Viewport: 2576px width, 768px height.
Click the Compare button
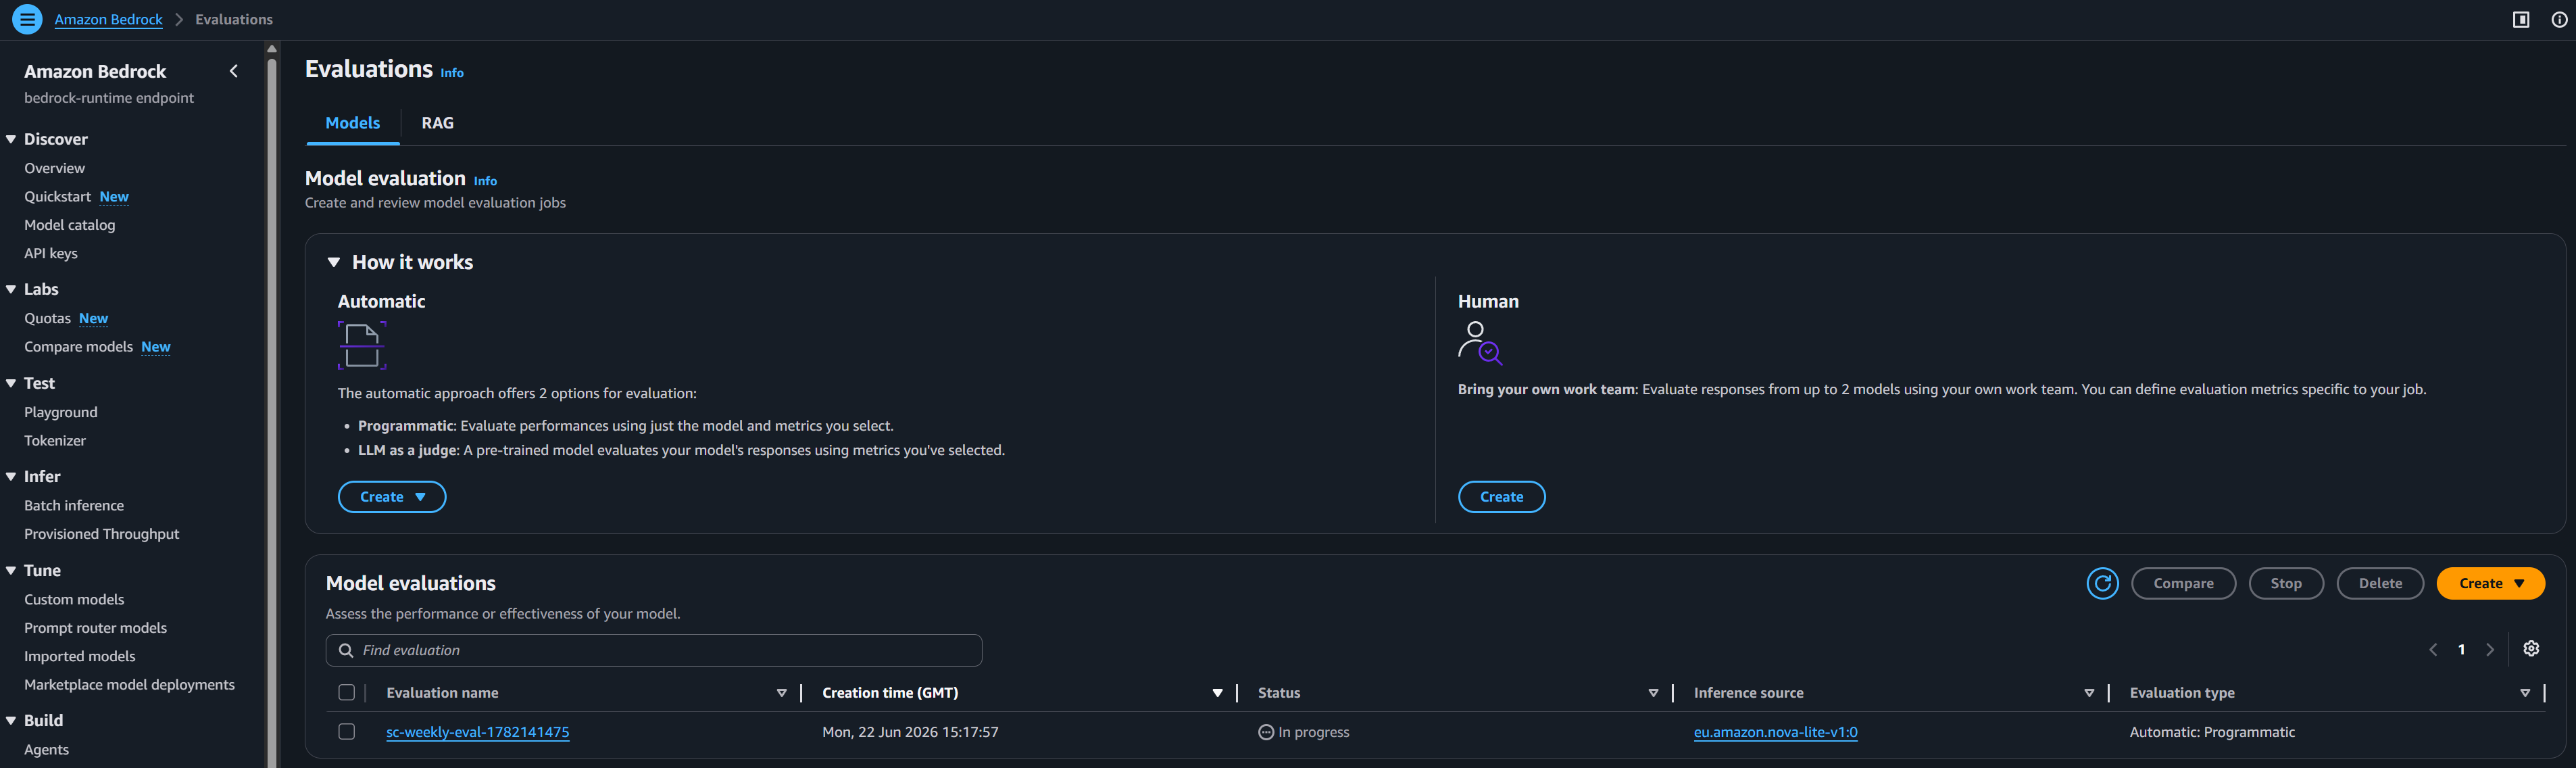tap(2183, 583)
